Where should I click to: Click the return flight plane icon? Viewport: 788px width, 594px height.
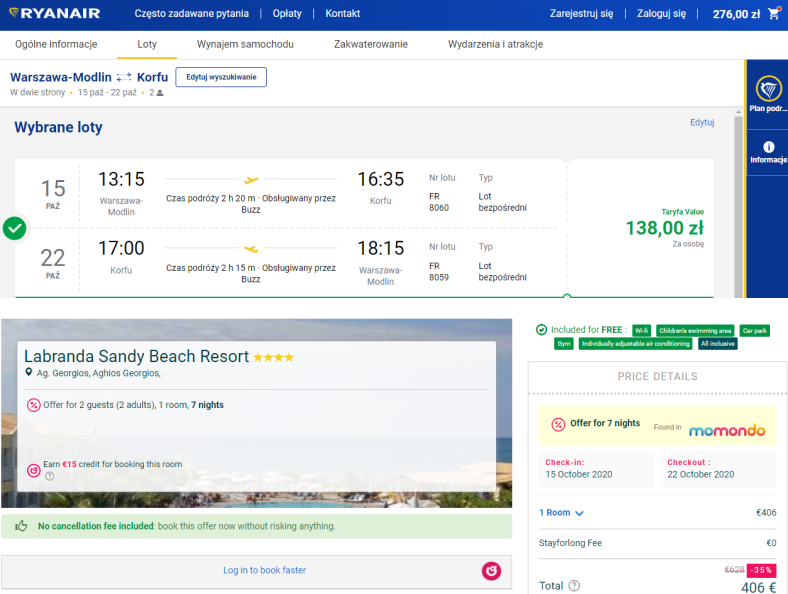(251, 249)
